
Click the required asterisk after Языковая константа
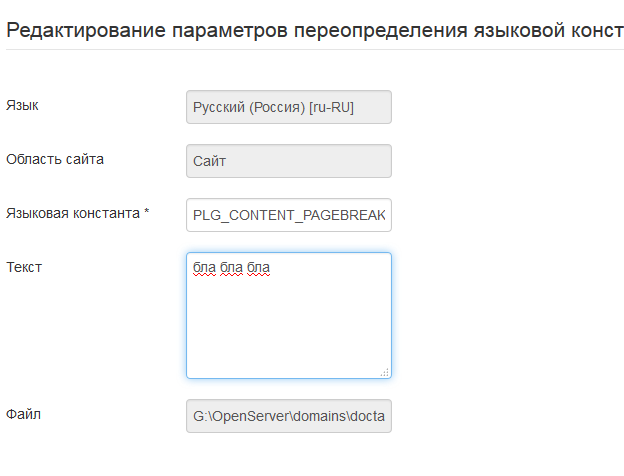pos(147,213)
